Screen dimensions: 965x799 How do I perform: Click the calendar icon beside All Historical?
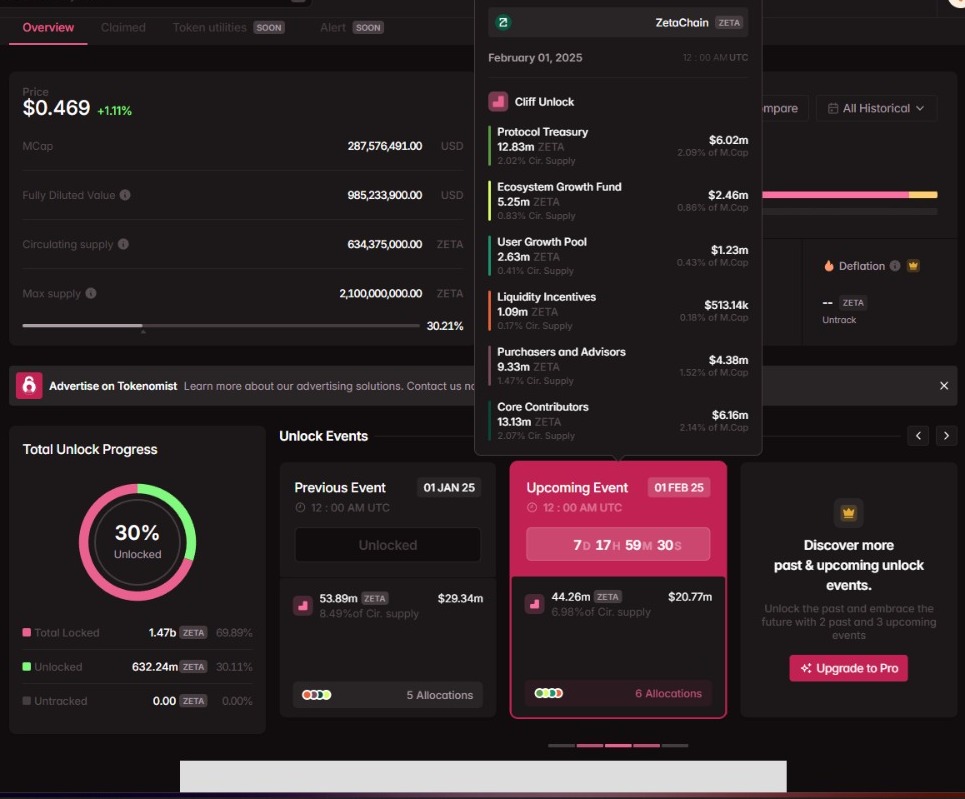pyautogui.click(x=833, y=108)
